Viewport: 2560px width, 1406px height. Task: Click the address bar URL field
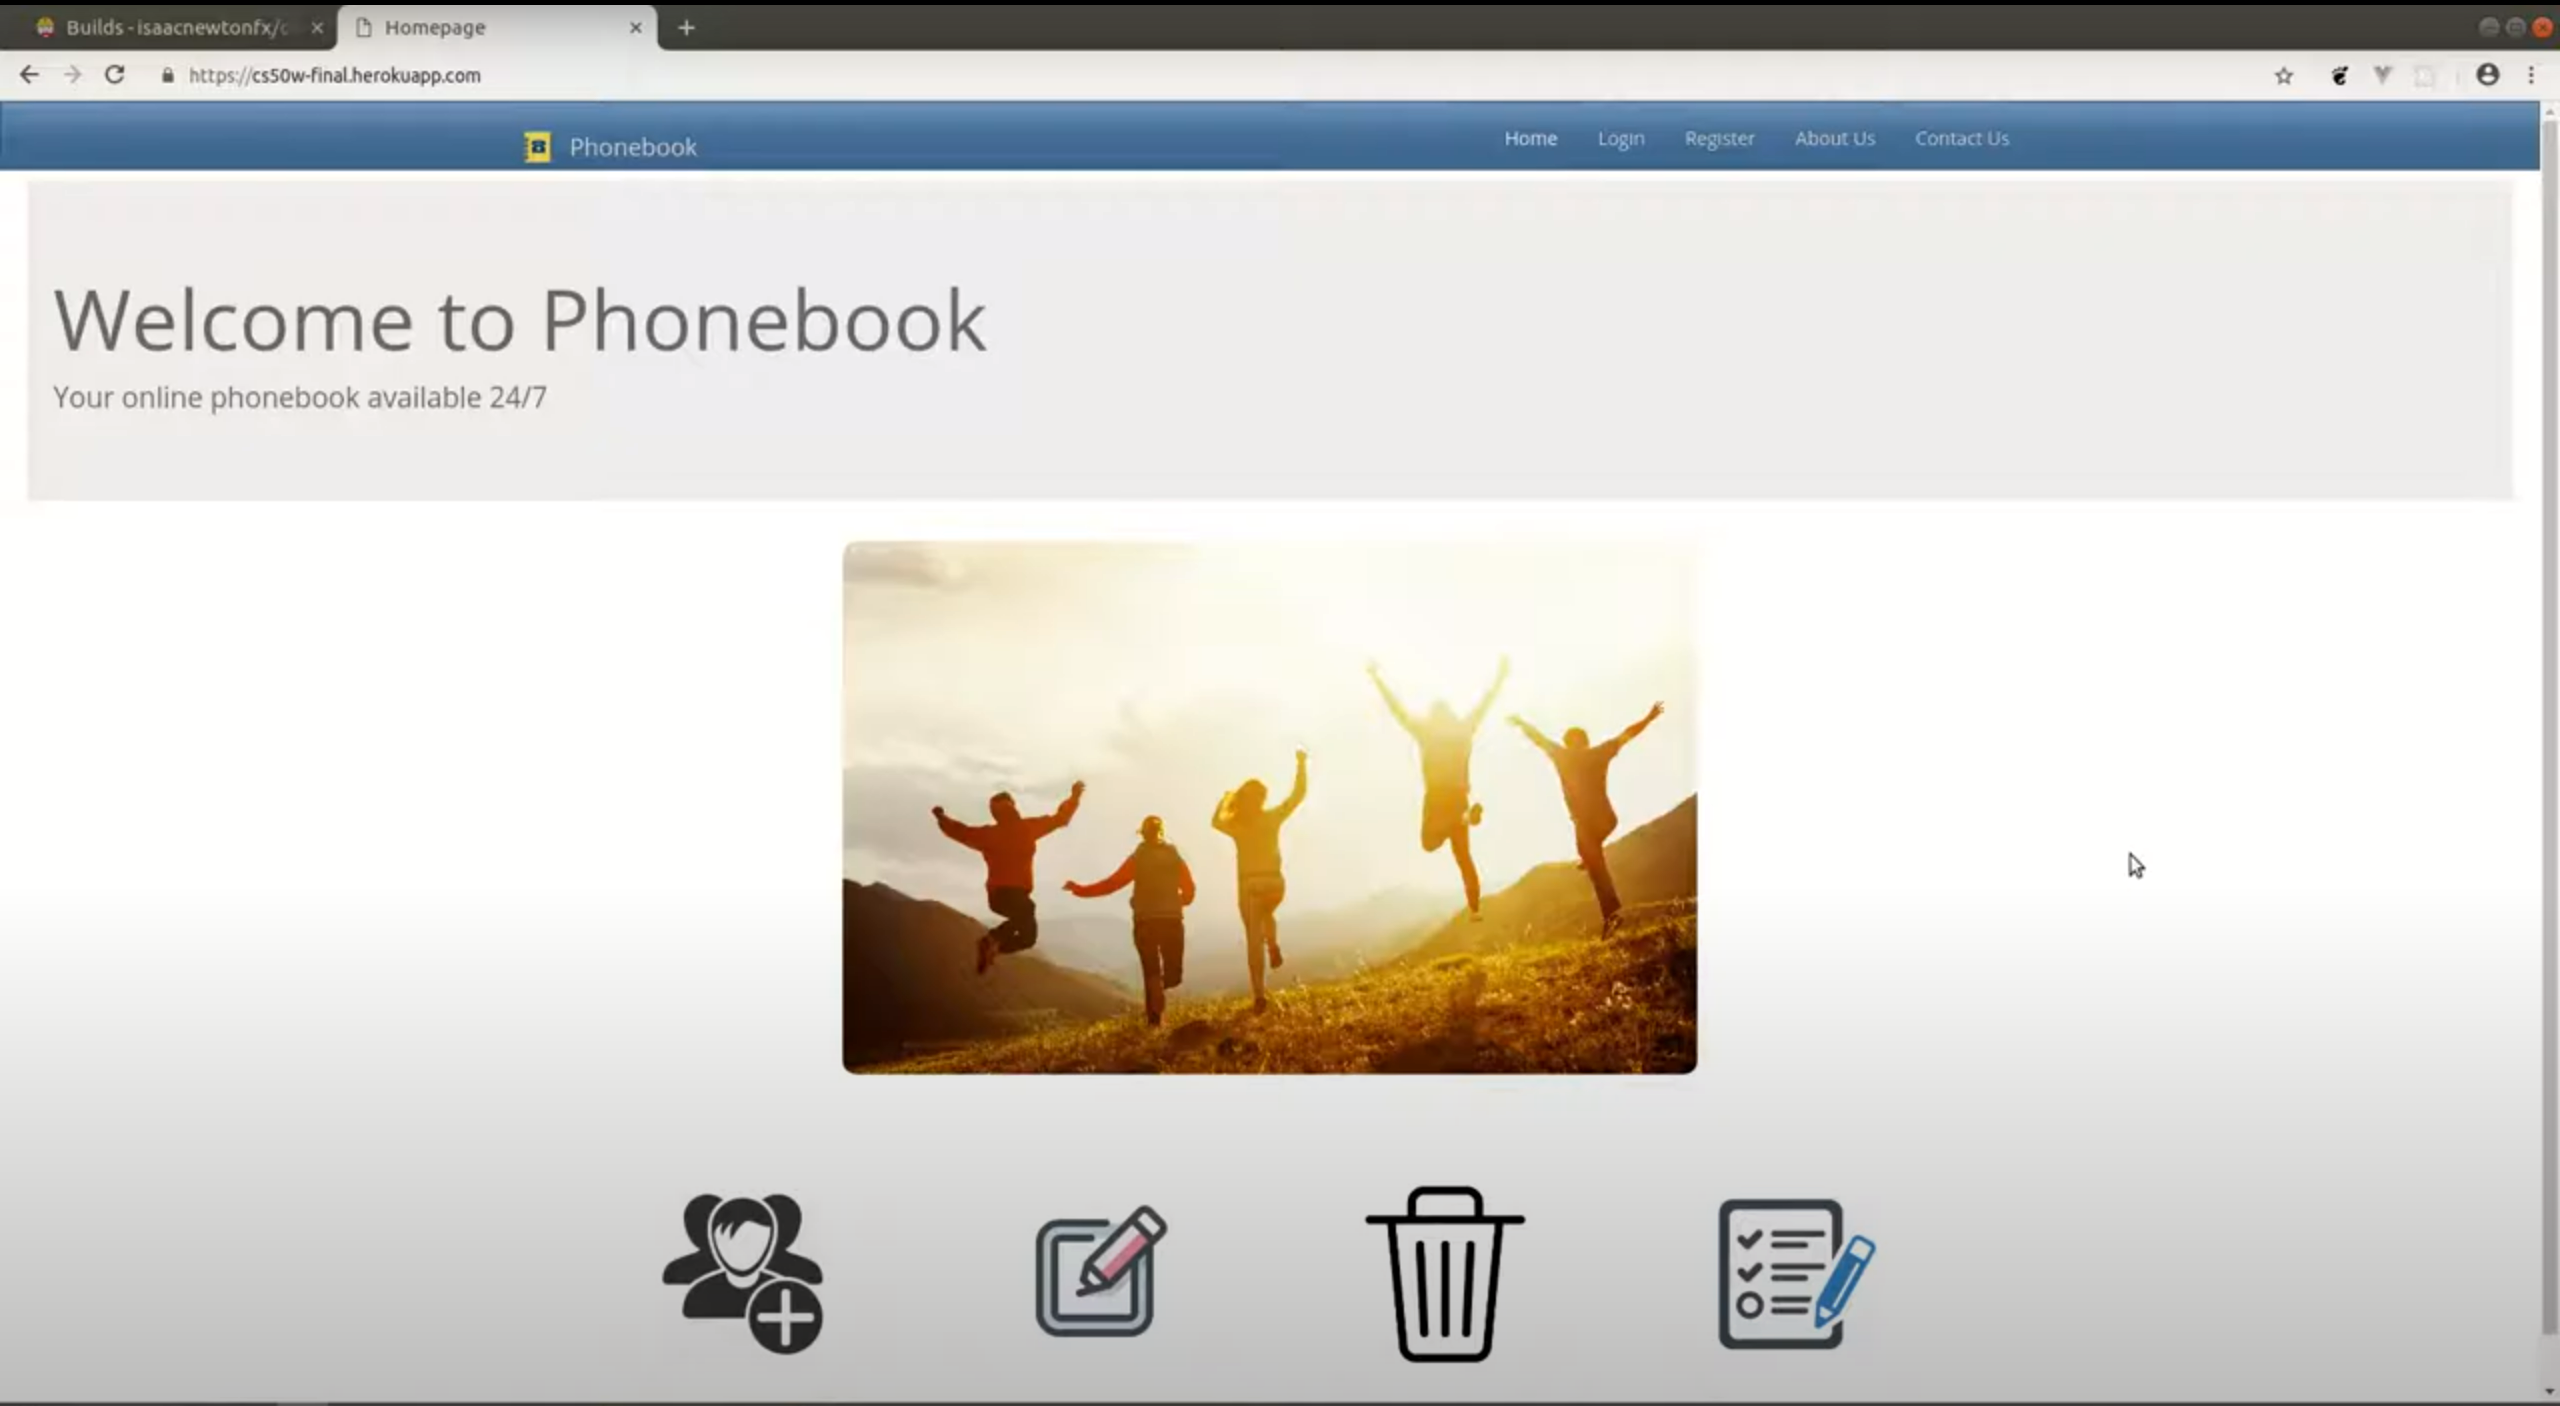334,75
